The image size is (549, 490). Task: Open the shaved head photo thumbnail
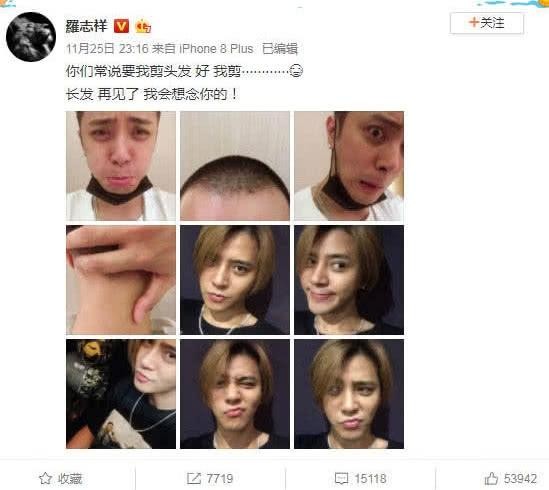[235, 166]
